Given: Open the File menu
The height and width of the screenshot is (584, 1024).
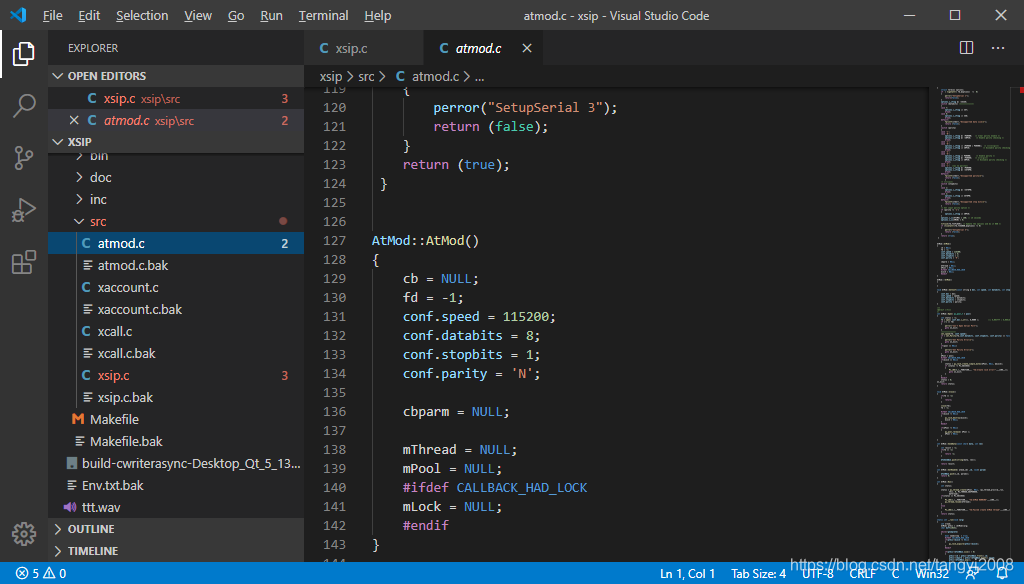Looking at the screenshot, I should [x=52, y=15].
